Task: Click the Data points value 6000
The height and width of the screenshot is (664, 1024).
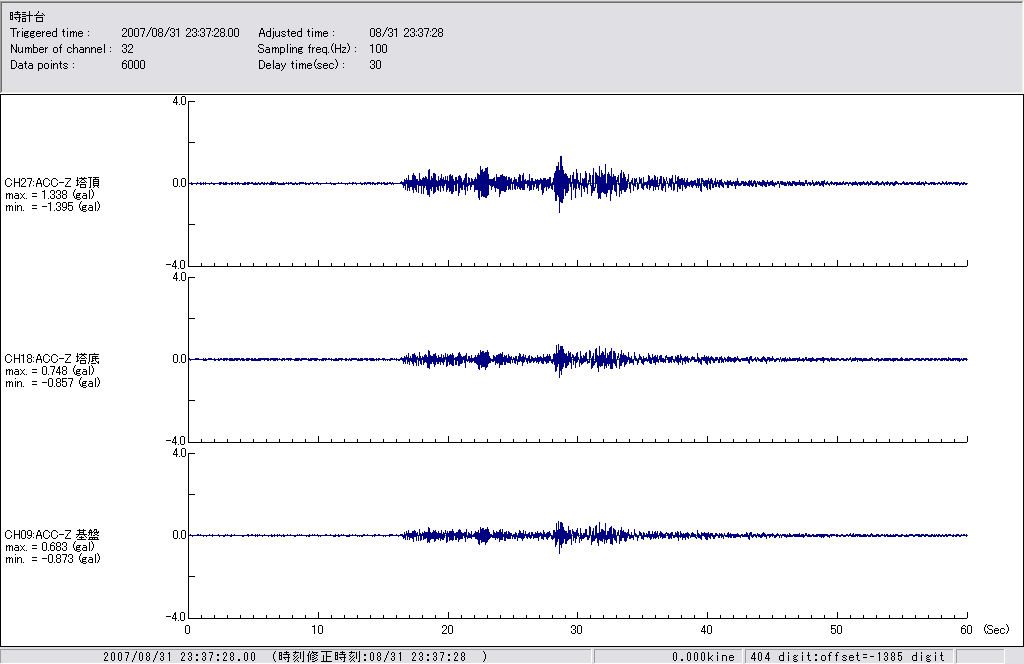Action: (133, 65)
